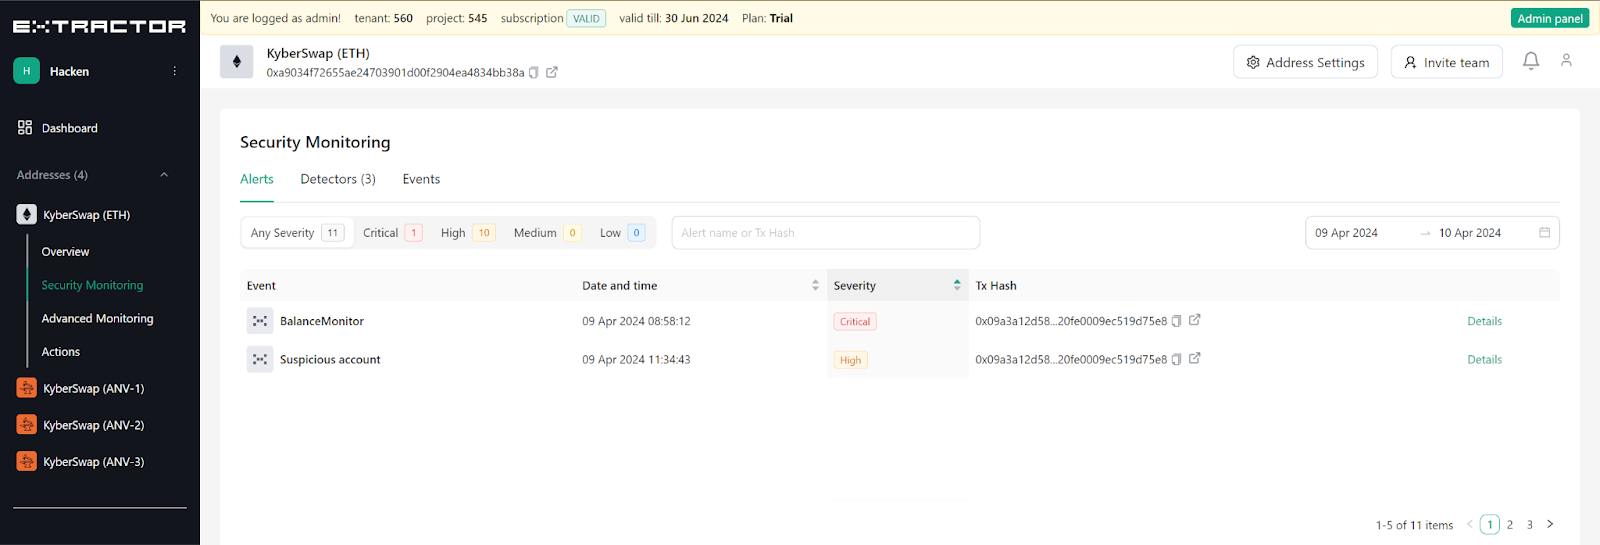Open Address Settings
This screenshot has width=1600, height=545.
tap(1305, 62)
